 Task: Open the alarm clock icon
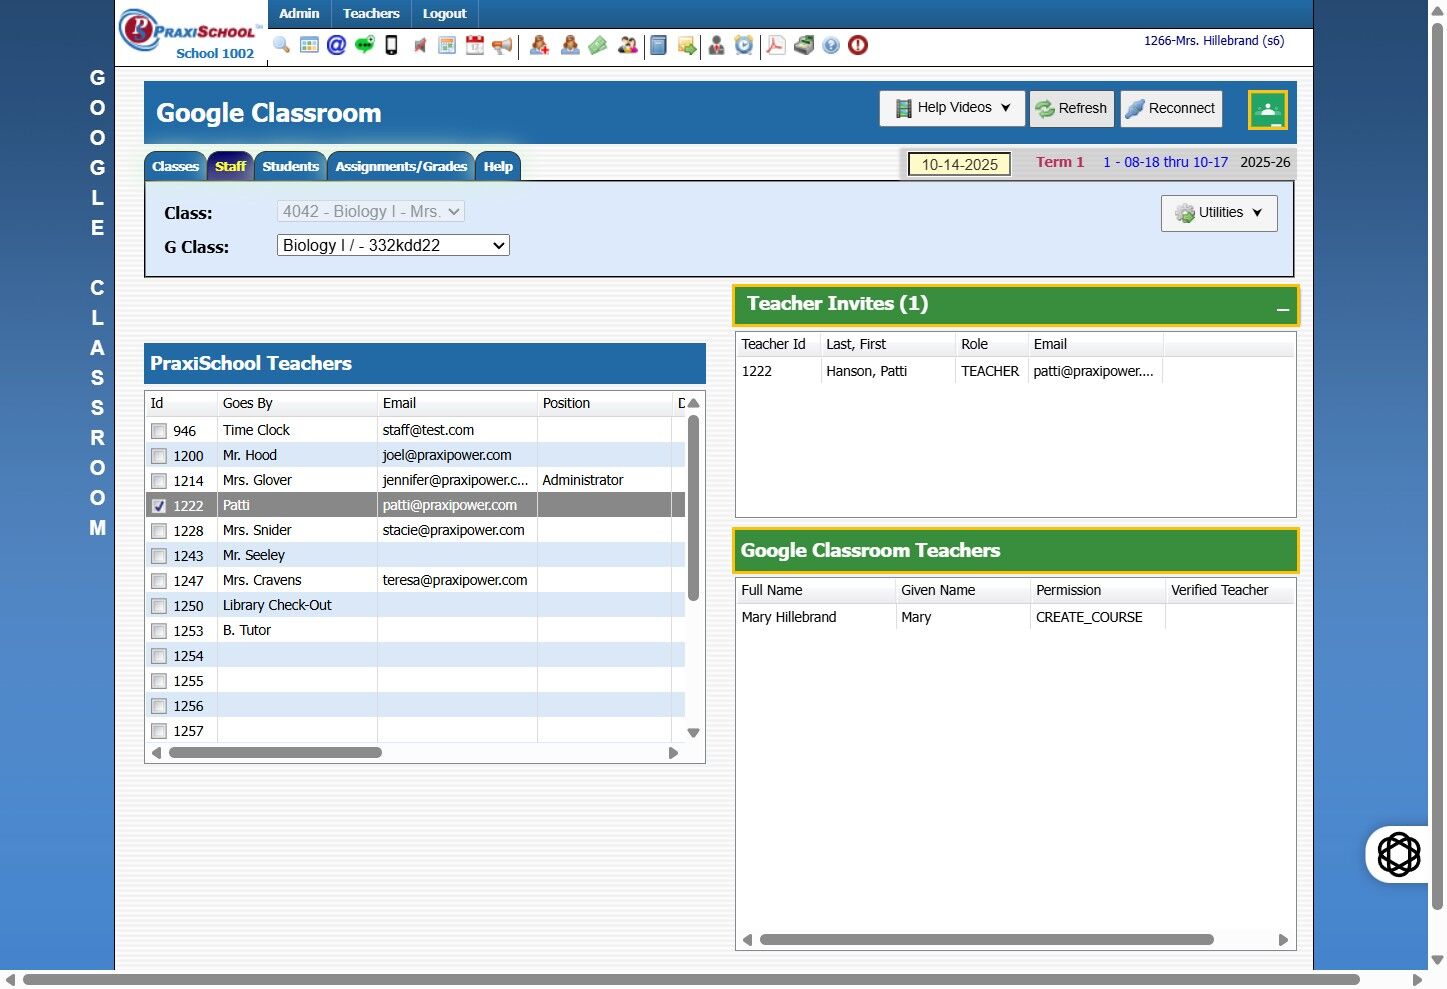(744, 45)
